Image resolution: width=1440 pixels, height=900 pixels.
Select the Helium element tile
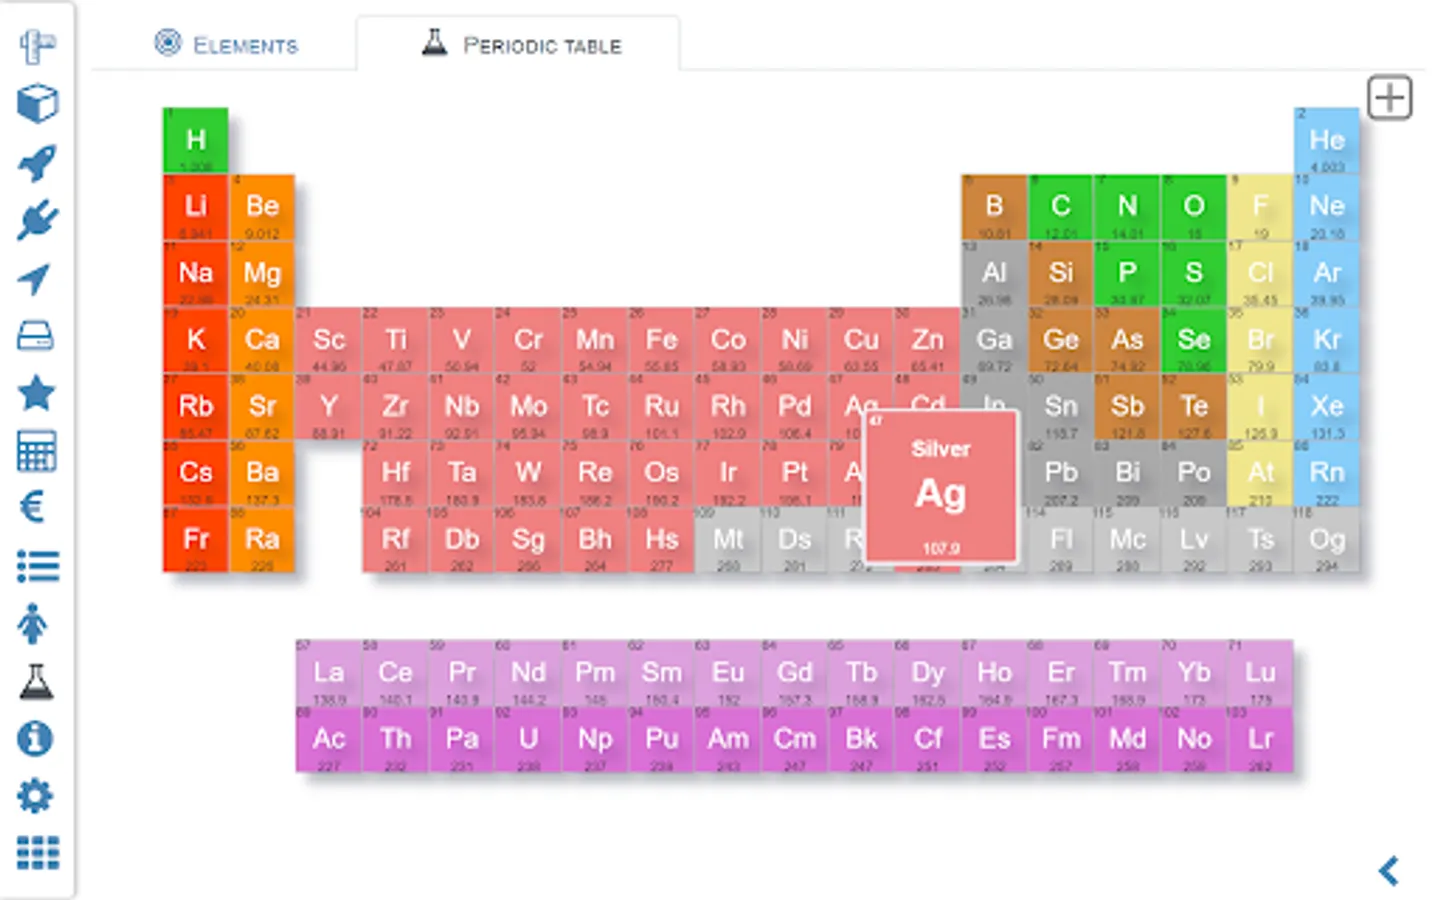click(x=1326, y=141)
